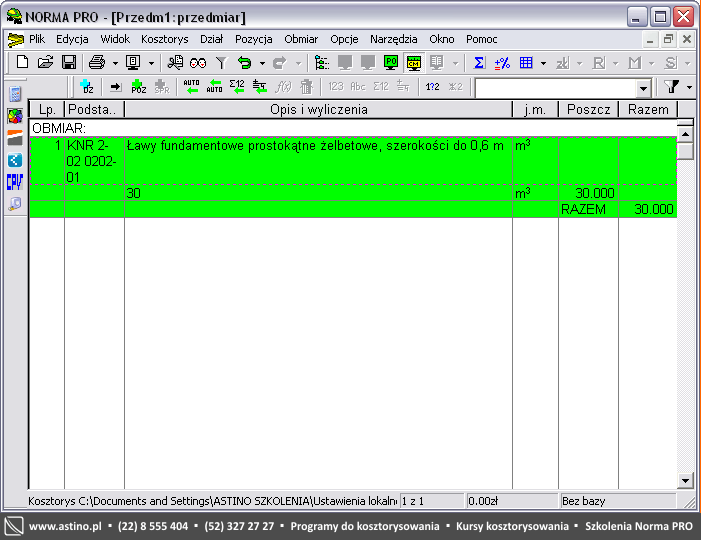This screenshot has width=701, height=540.
Task: Click the lines with green arrow icon
Action: pyautogui.click(x=259, y=86)
